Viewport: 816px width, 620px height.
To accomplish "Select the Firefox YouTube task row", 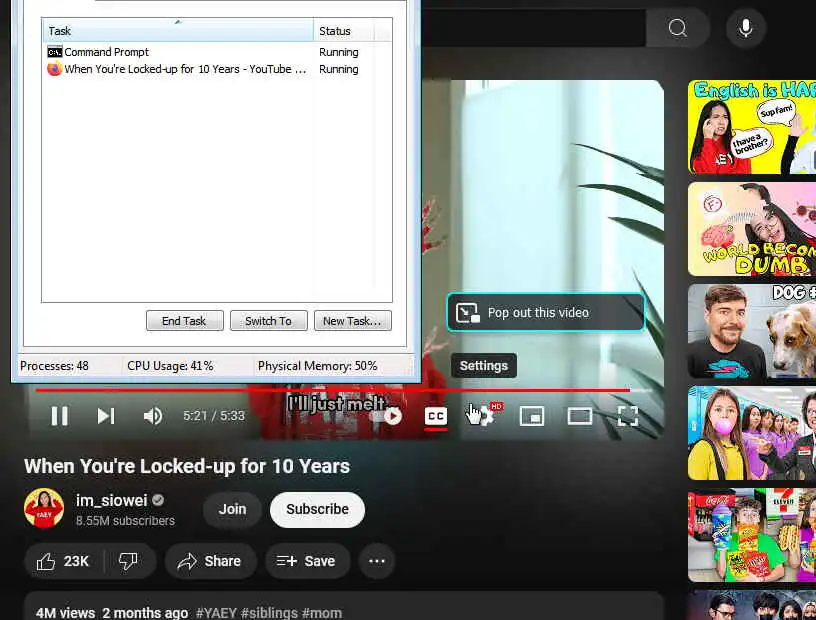I will [x=217, y=69].
